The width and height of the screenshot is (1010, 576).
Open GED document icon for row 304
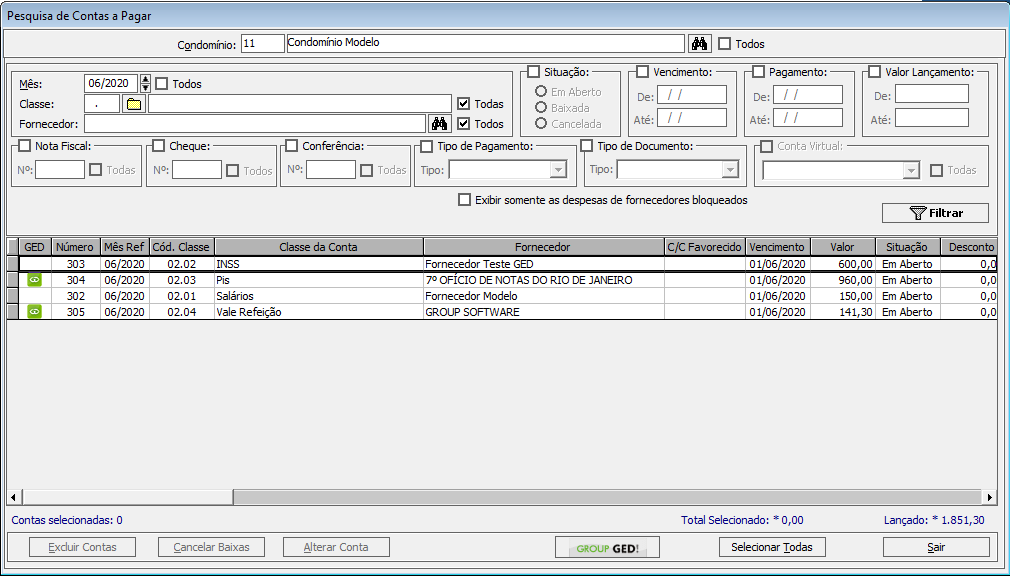click(x=35, y=280)
